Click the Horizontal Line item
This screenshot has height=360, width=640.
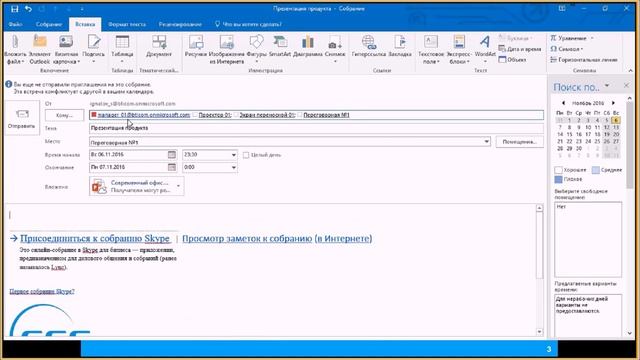584,60
